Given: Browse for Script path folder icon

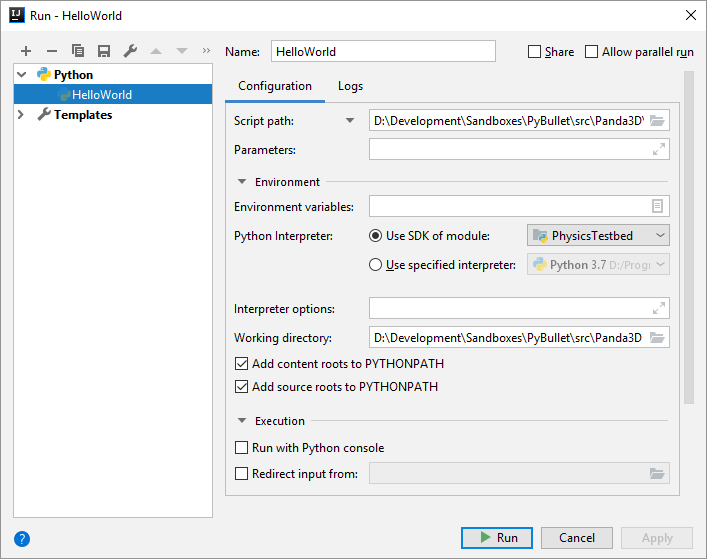Looking at the screenshot, I should [657, 121].
